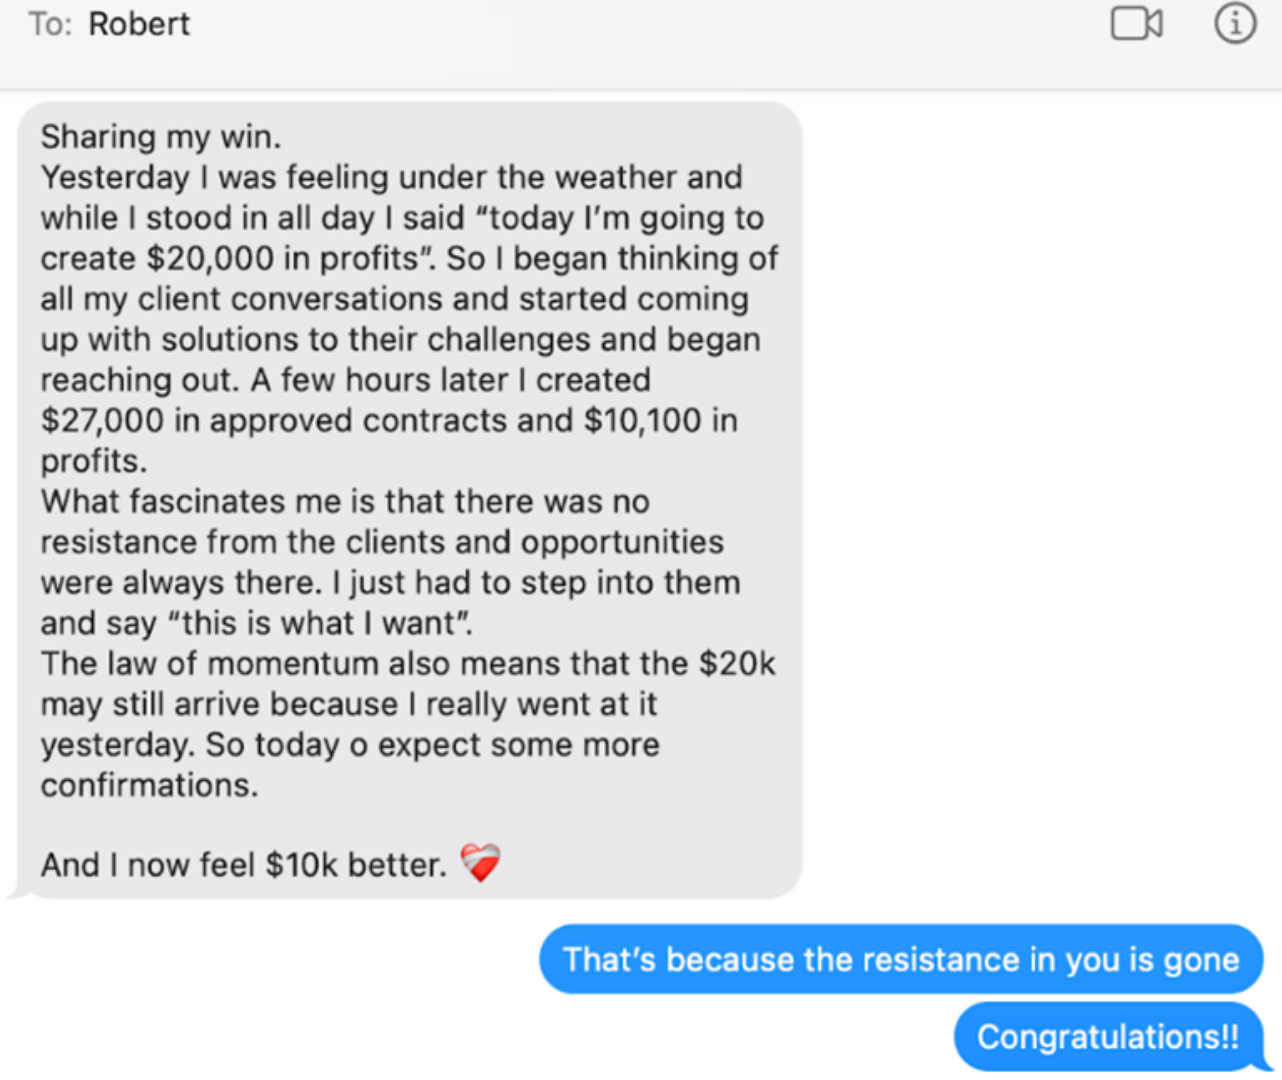
Task: Select the recipient name Robert
Action: tap(139, 24)
